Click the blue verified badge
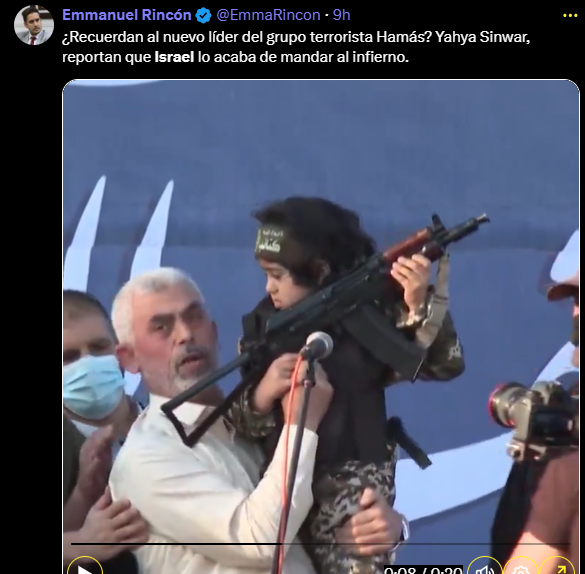This screenshot has width=585, height=574. pyautogui.click(x=203, y=16)
